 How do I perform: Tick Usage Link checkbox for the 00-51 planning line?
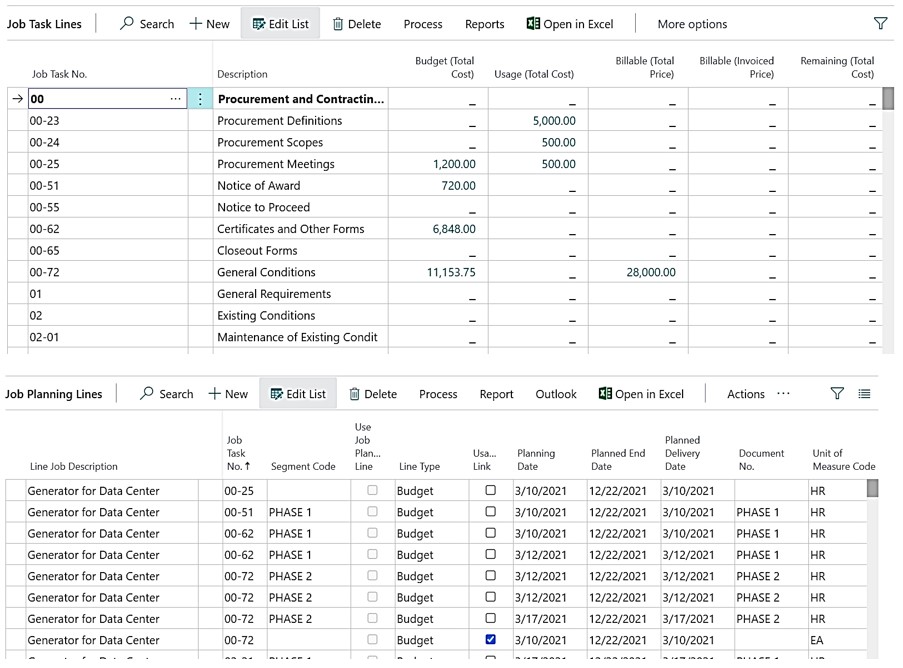490,512
